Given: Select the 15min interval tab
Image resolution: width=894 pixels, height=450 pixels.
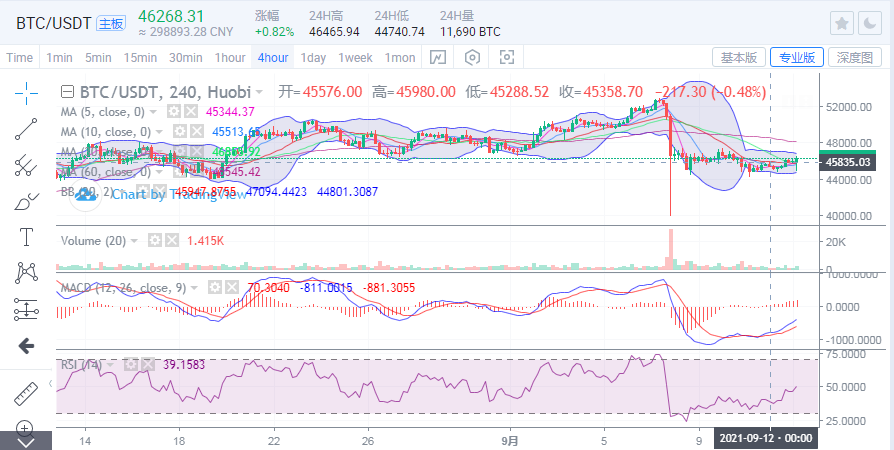Looking at the screenshot, I should click(141, 57).
